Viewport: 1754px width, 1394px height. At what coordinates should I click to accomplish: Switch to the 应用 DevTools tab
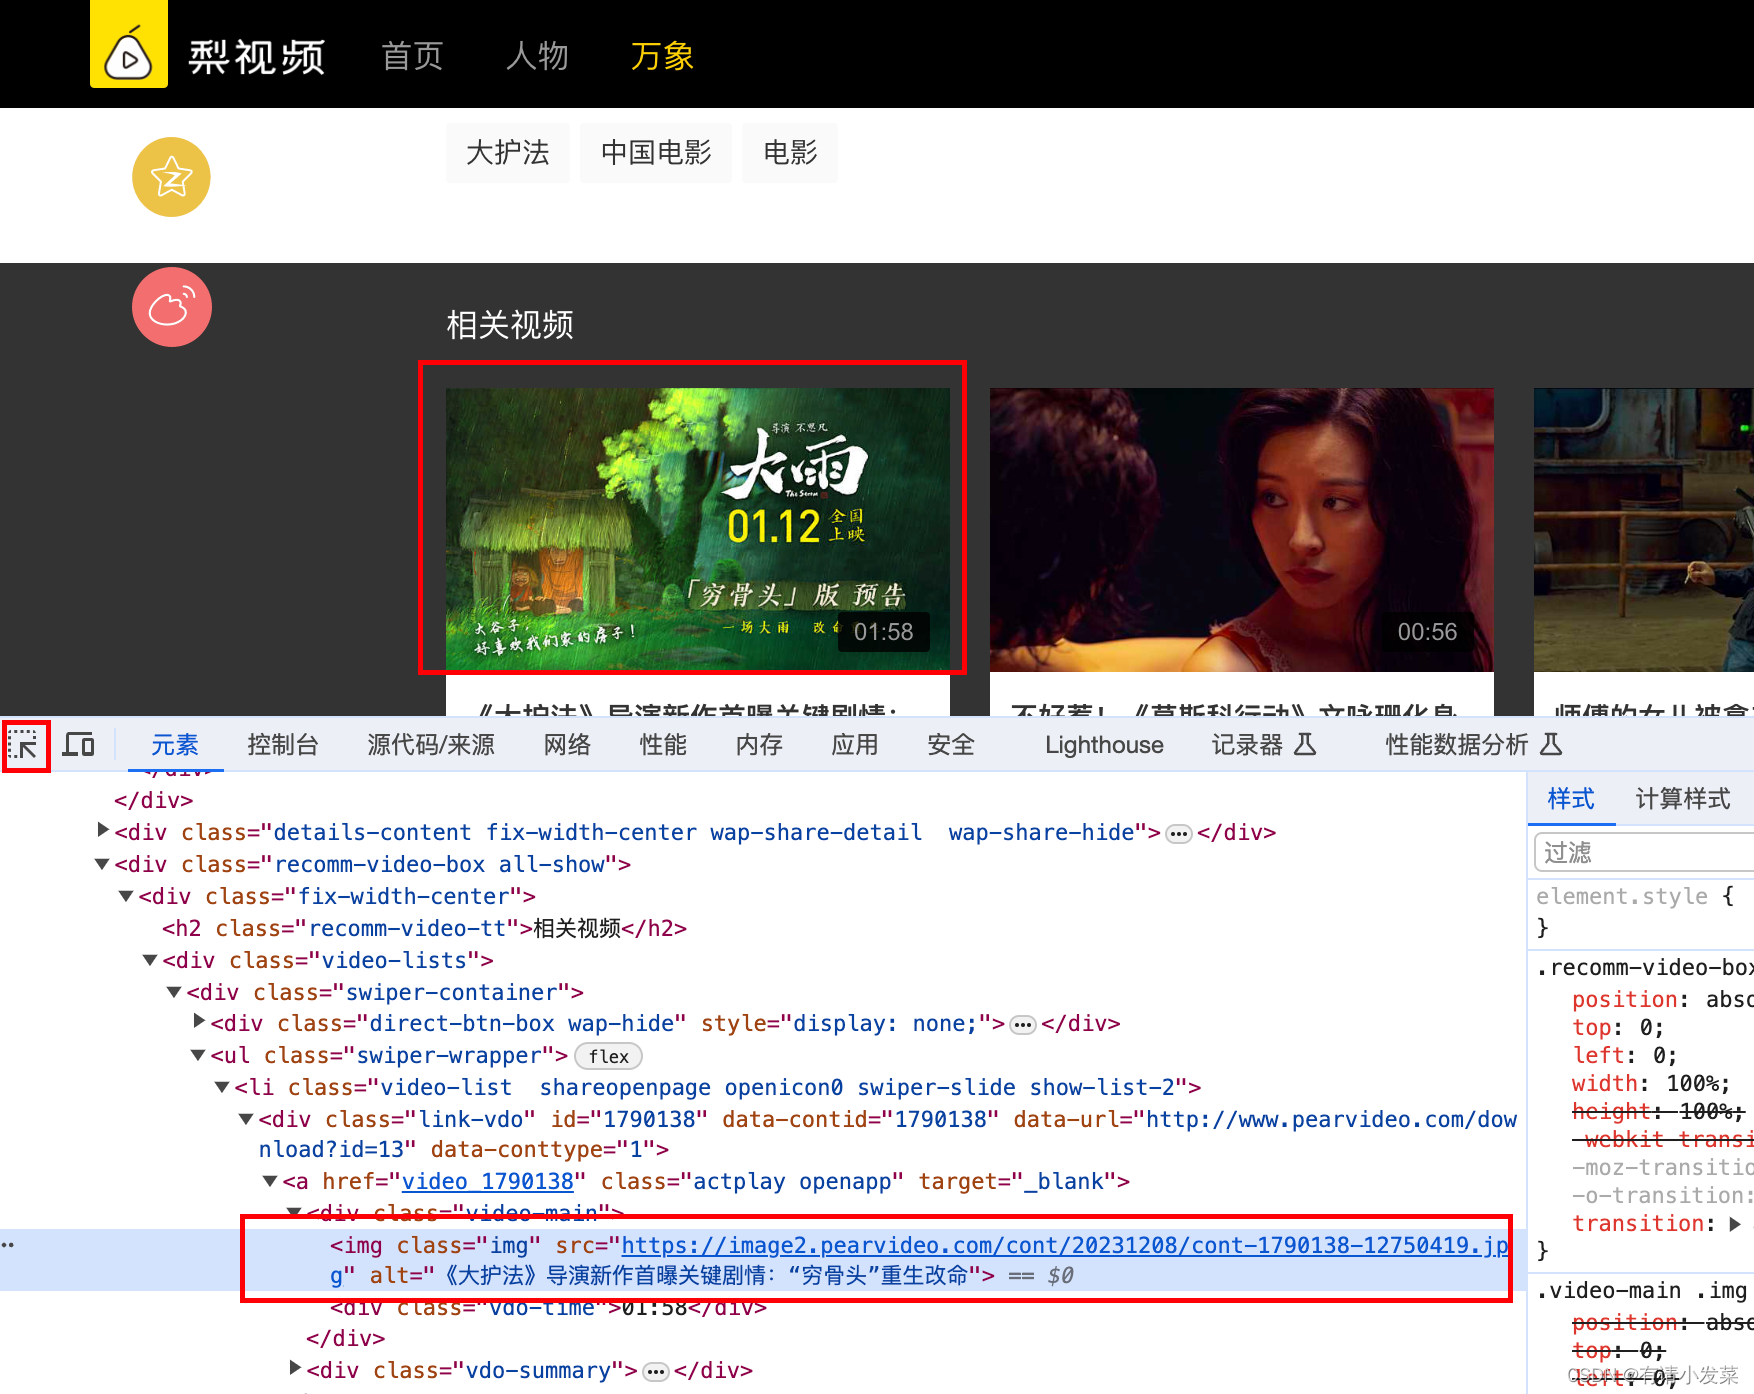click(x=855, y=745)
